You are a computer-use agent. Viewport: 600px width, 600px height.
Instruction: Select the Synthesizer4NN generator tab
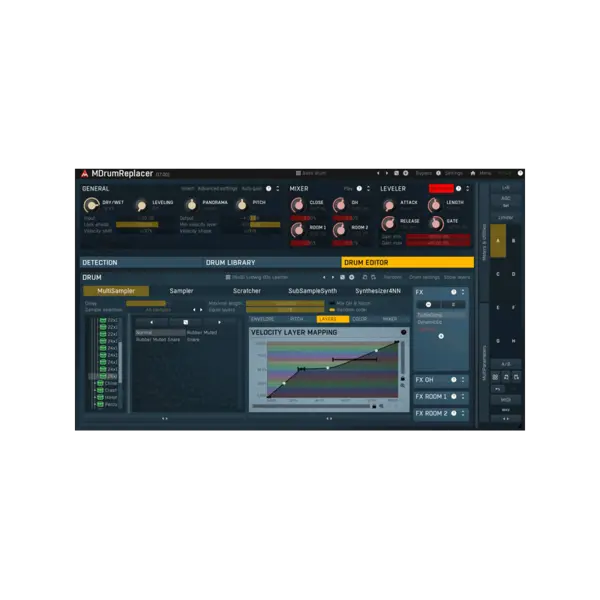378,291
